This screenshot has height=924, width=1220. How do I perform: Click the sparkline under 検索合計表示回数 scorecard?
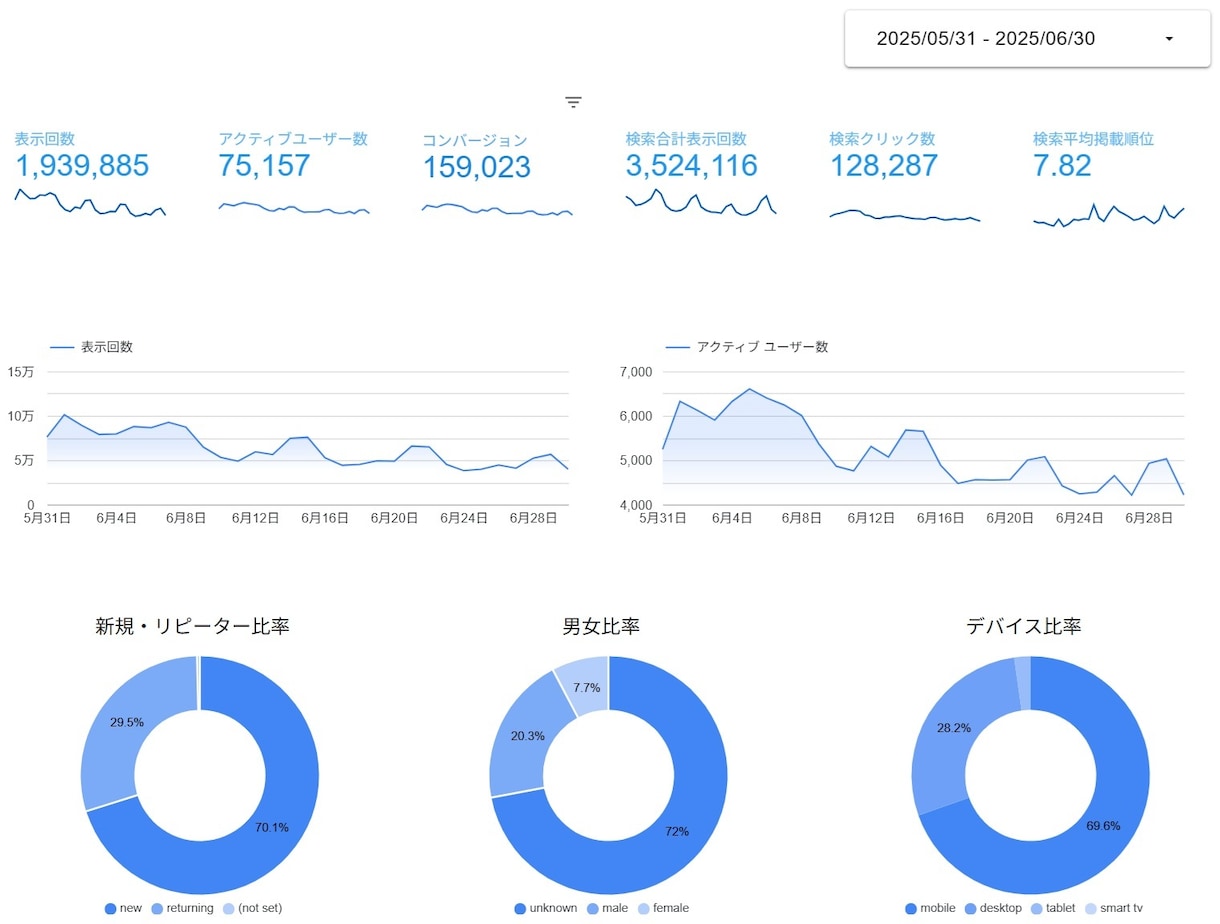pyautogui.click(x=701, y=203)
